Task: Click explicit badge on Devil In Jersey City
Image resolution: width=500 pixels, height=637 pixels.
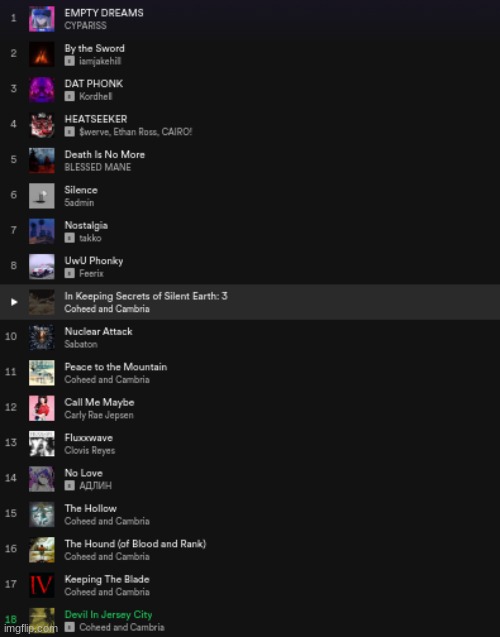Action: click(x=69, y=627)
